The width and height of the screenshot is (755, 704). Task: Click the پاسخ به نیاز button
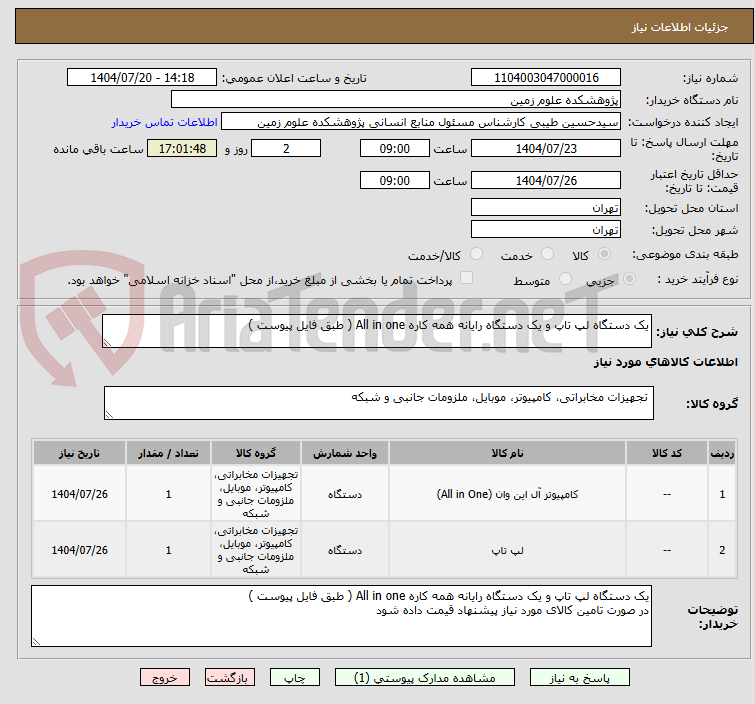(x=579, y=678)
